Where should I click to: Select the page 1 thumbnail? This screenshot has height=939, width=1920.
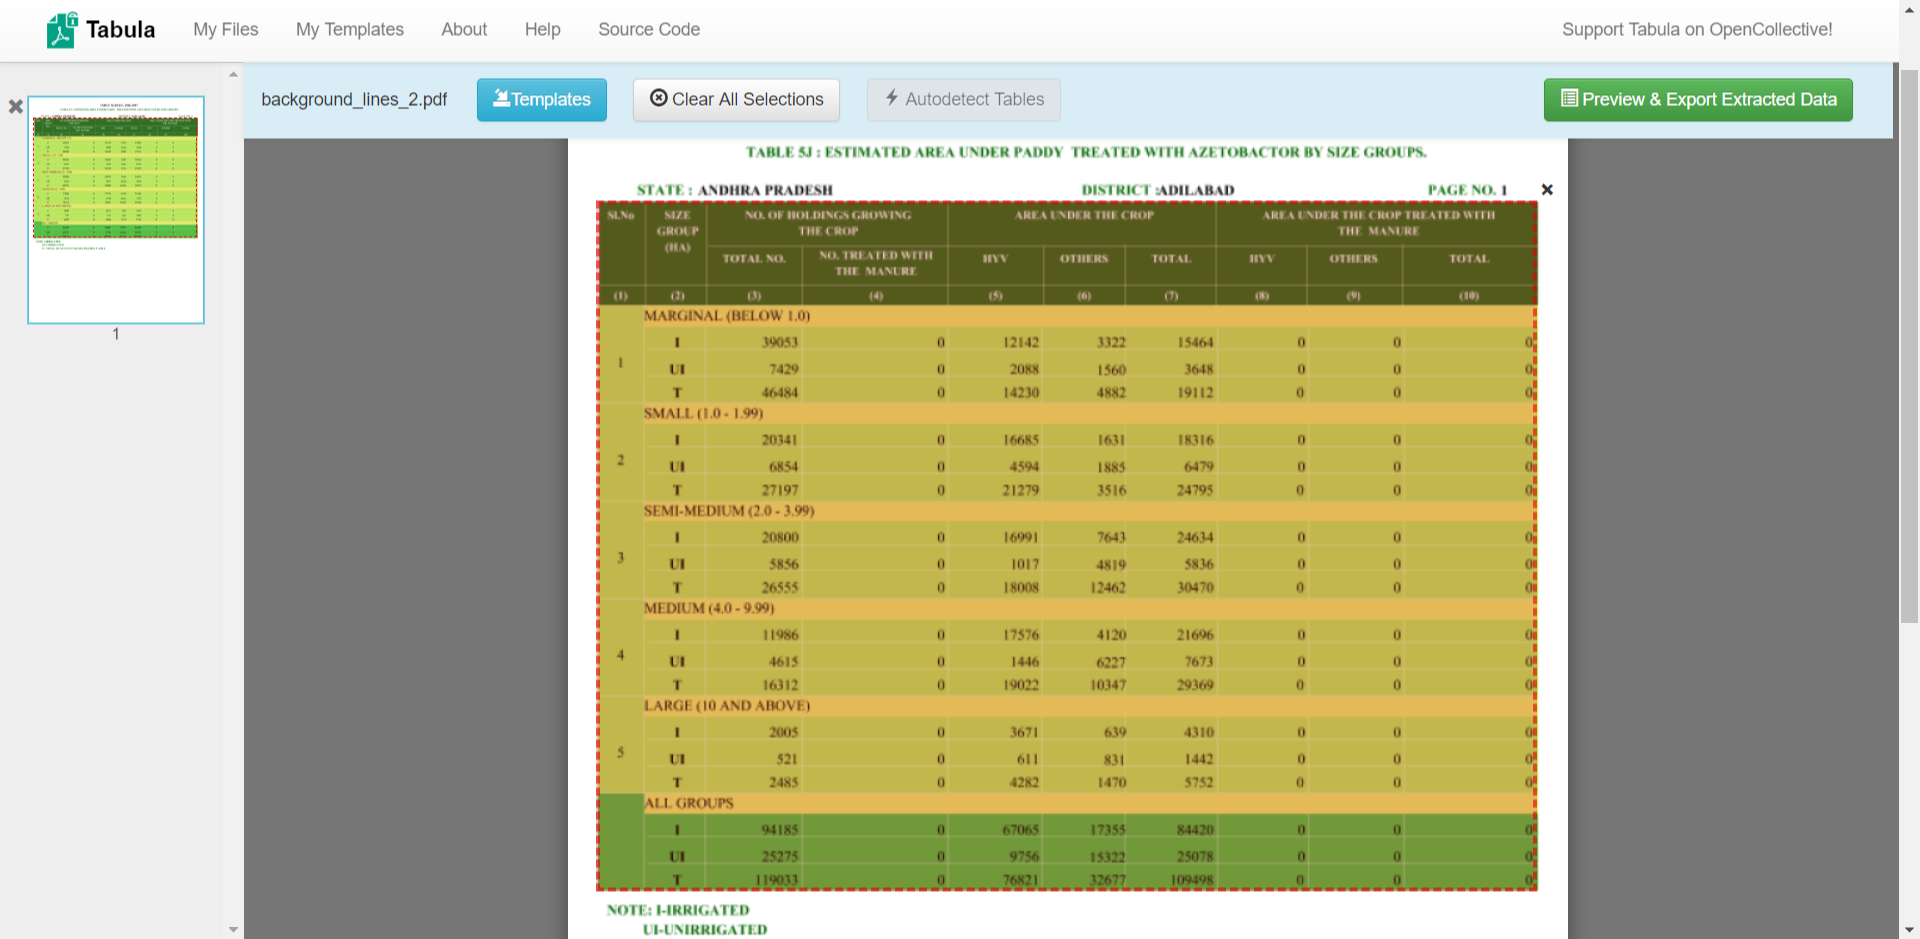[x=116, y=210]
